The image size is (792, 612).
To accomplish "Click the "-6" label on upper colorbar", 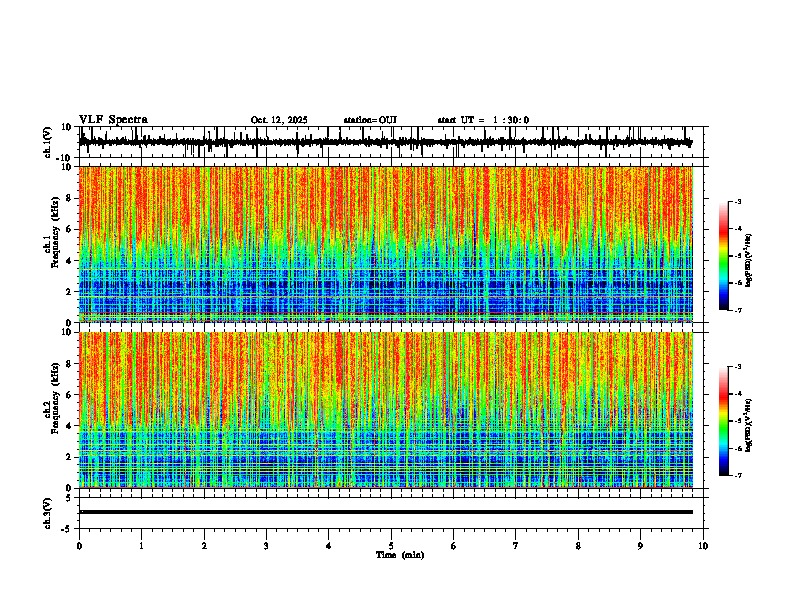I will point(738,283).
